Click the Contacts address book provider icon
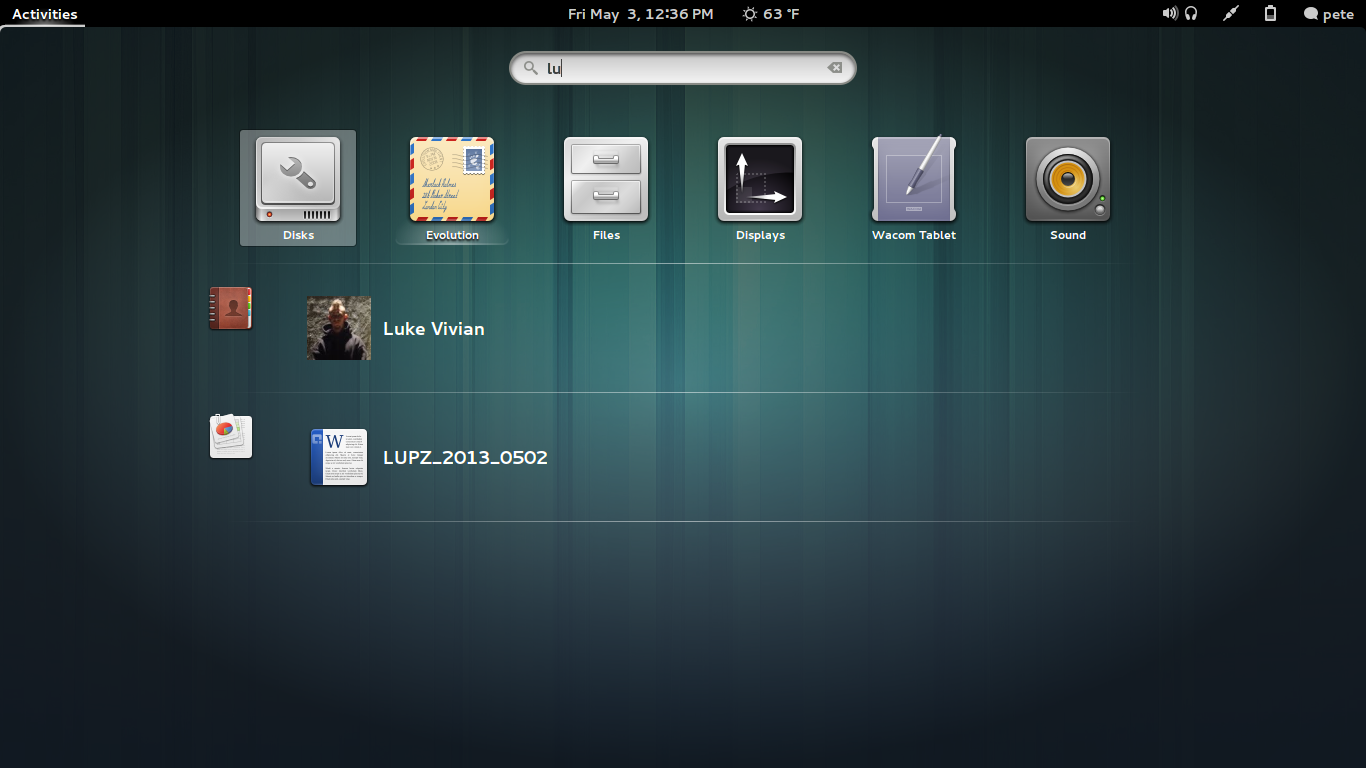 coord(230,308)
